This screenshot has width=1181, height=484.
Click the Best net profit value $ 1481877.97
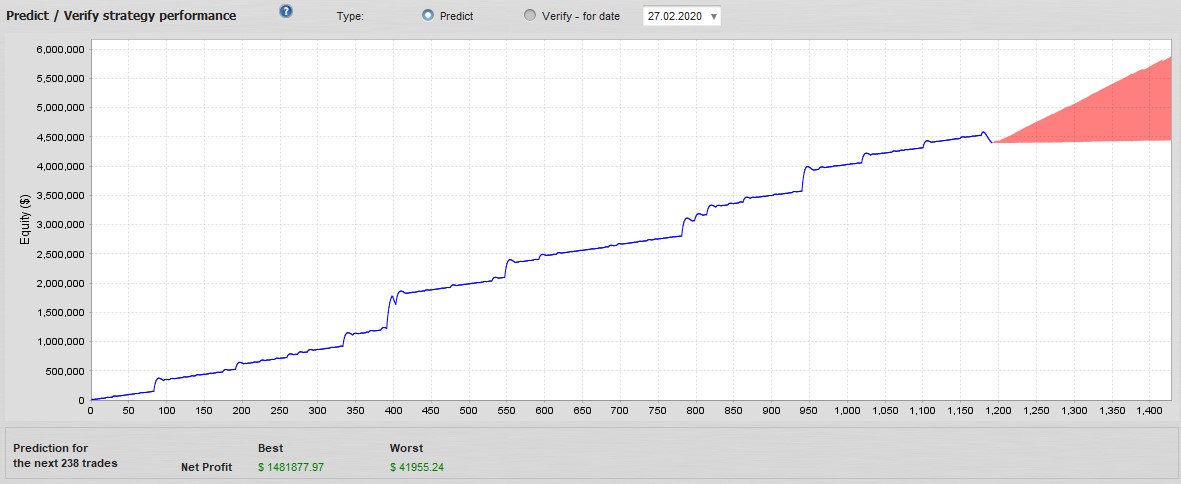tap(291, 467)
